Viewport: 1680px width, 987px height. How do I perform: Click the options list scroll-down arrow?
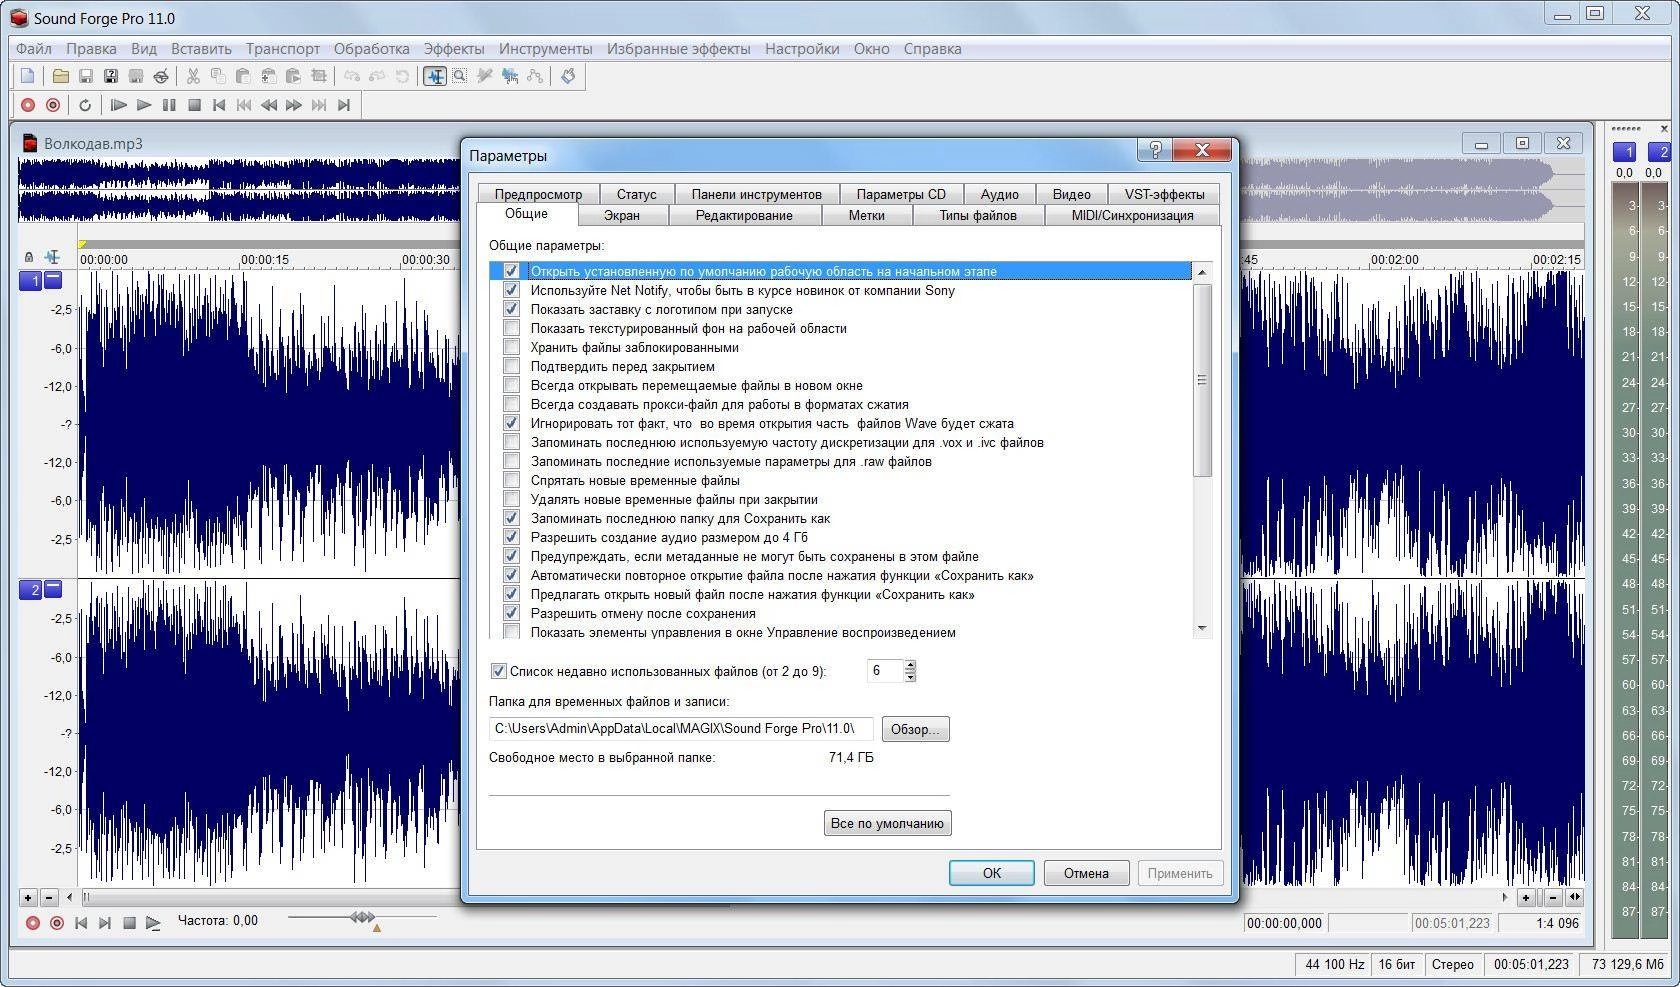(x=1202, y=628)
